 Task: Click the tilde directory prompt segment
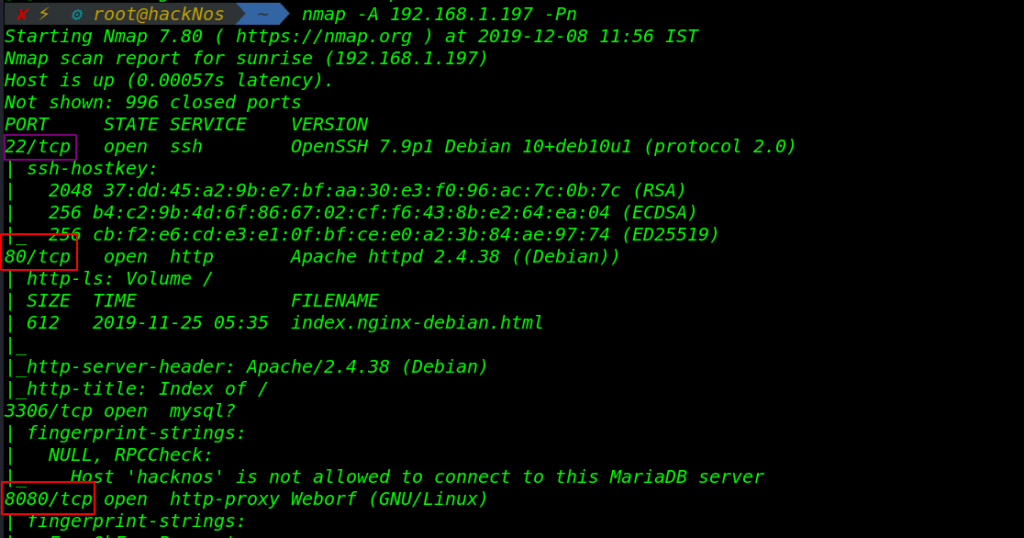(x=263, y=14)
